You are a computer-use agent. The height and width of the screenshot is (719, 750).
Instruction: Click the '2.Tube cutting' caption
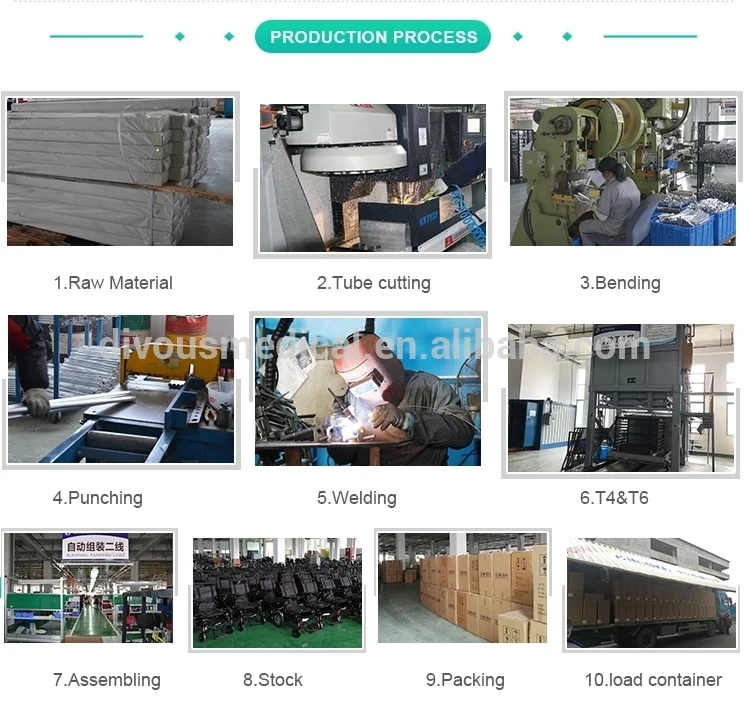tap(374, 283)
